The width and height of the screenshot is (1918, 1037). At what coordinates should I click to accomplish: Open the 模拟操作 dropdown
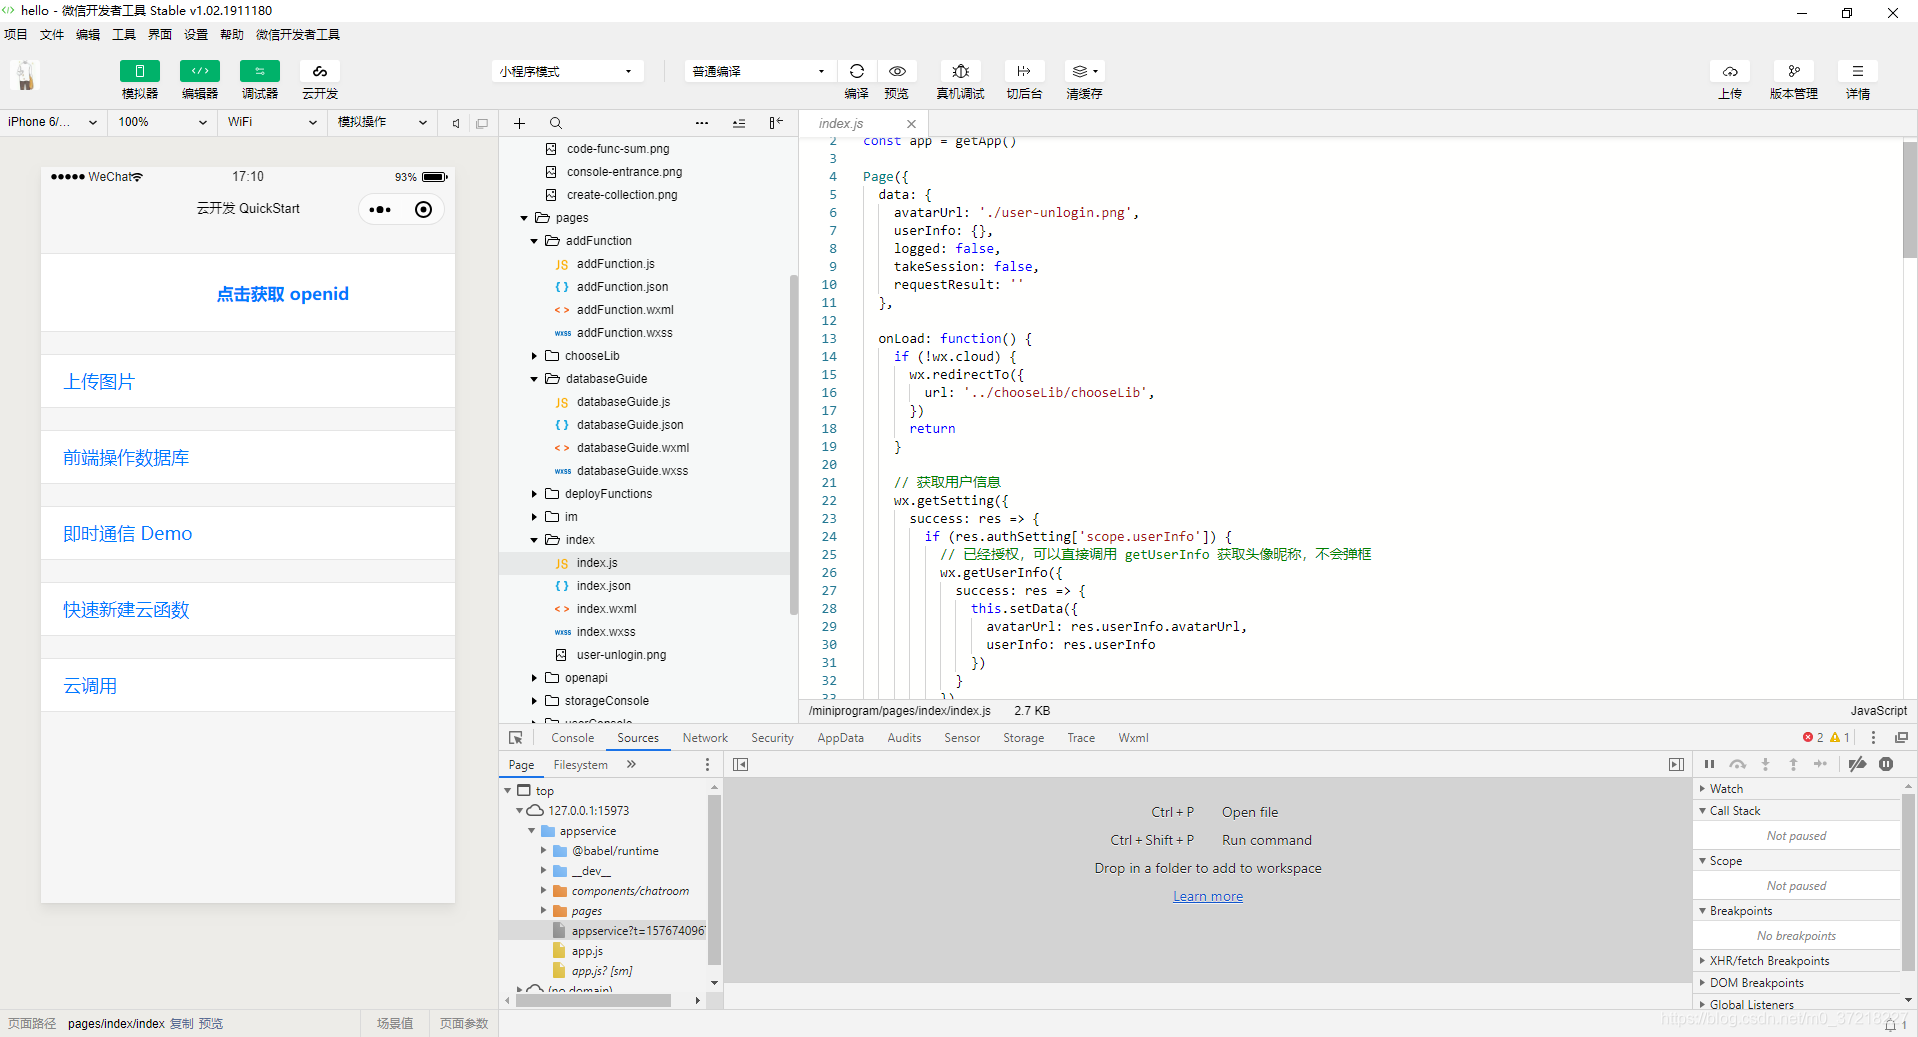click(383, 122)
